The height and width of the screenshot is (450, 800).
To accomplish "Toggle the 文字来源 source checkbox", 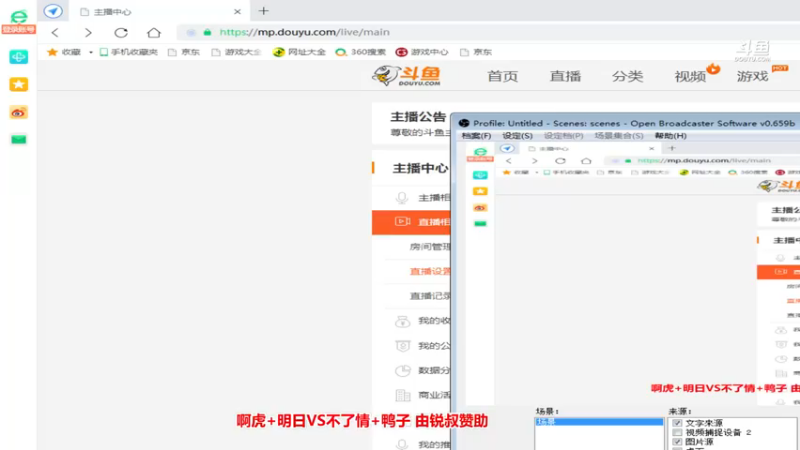I will (x=677, y=423).
